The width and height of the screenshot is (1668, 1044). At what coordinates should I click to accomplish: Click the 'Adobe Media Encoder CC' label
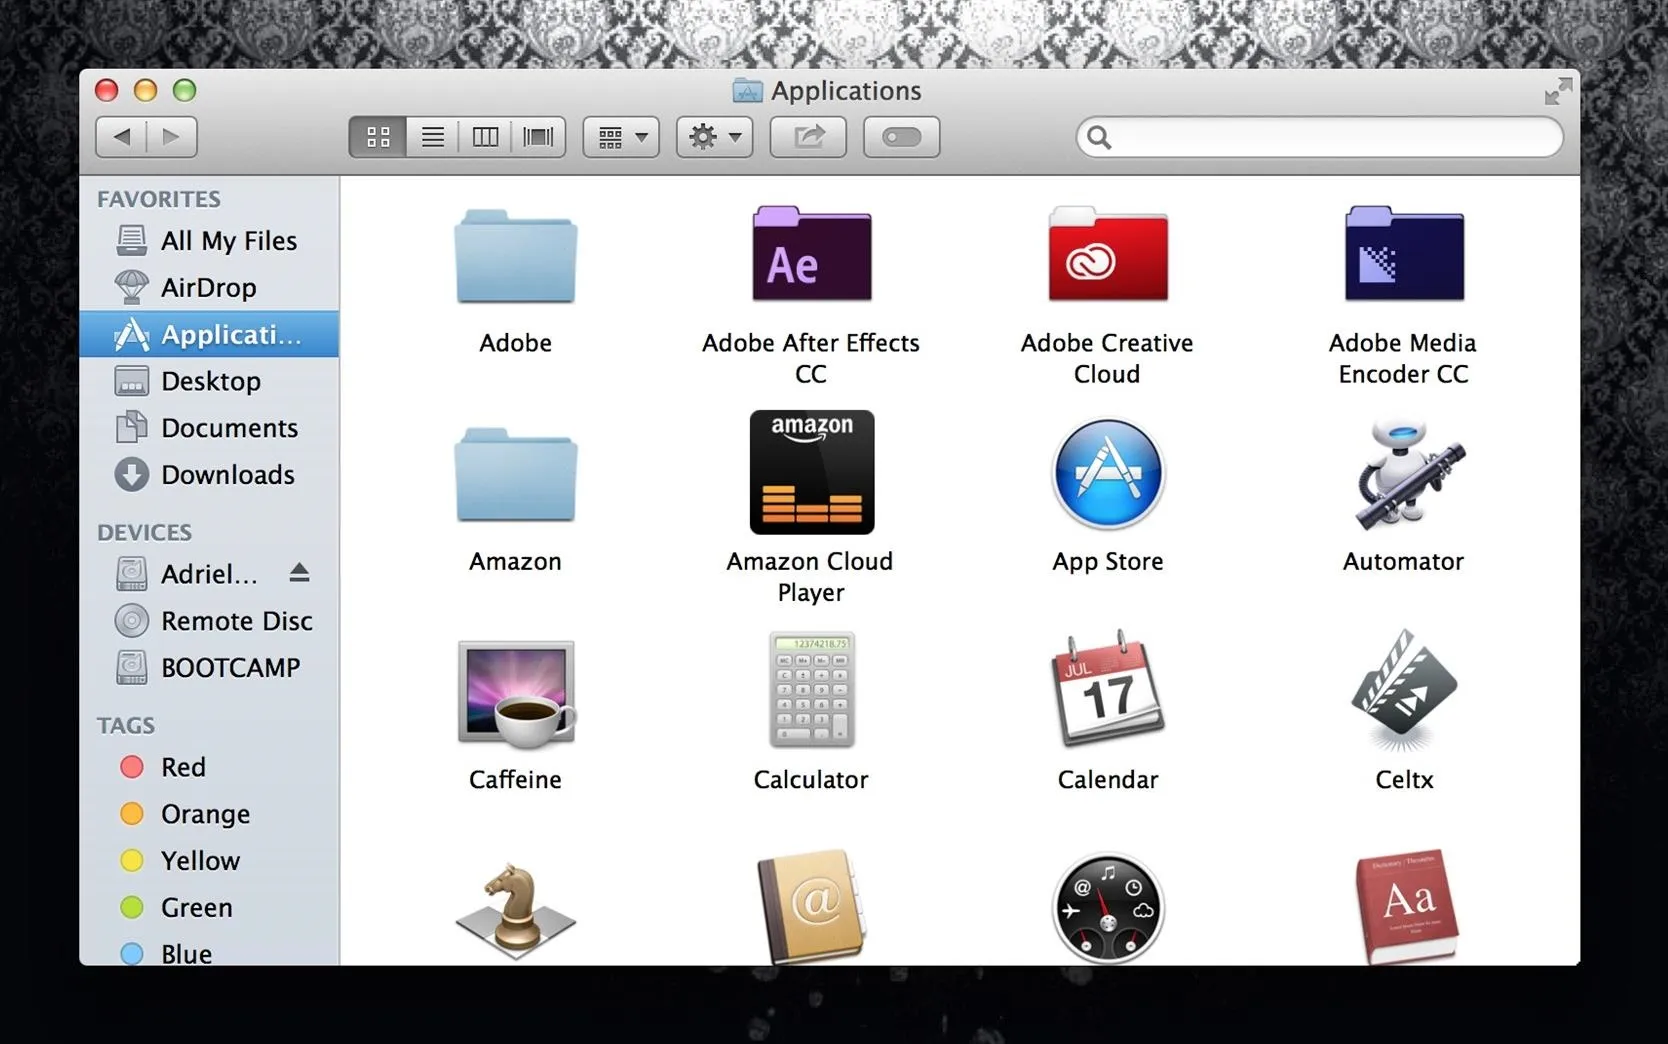(x=1403, y=358)
